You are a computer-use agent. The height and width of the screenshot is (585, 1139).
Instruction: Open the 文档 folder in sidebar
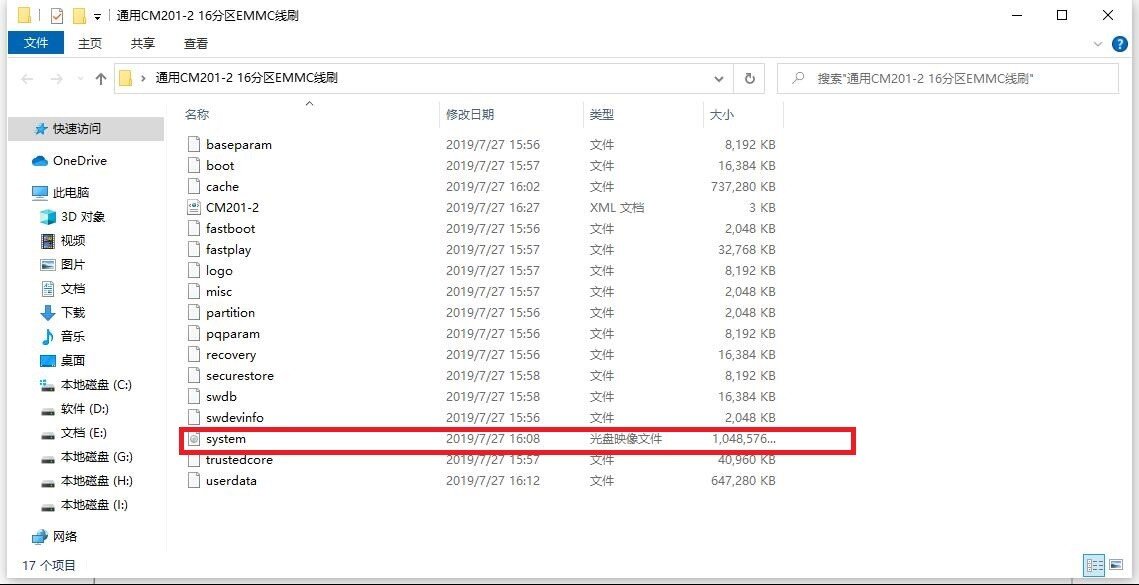pos(73,289)
